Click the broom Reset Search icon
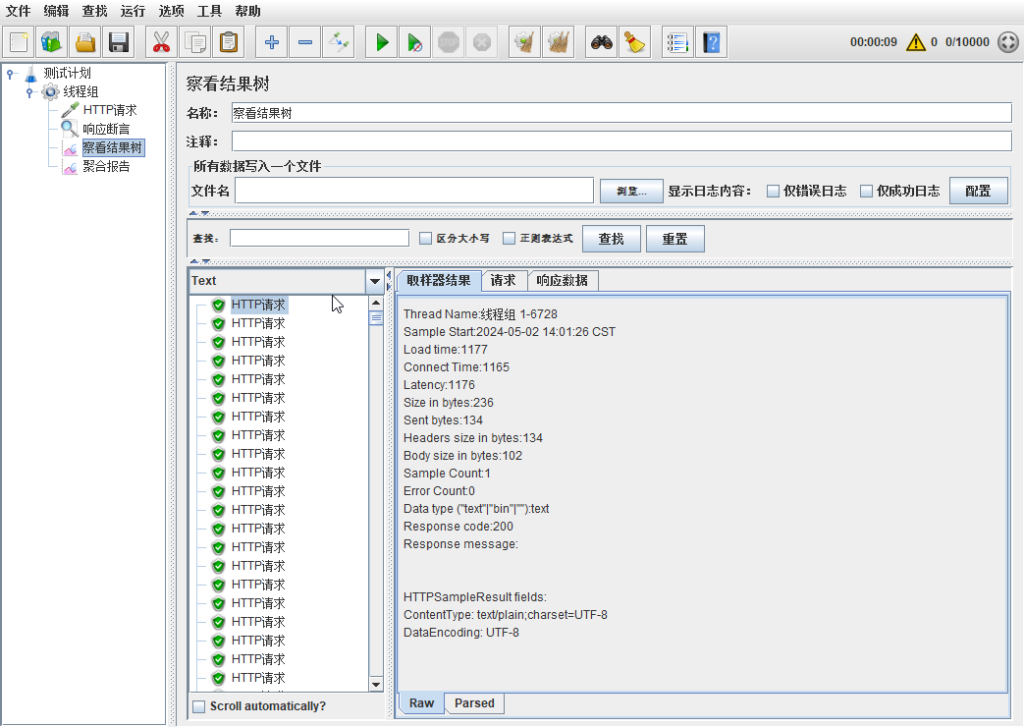The width and height of the screenshot is (1024, 727). [x=634, y=42]
